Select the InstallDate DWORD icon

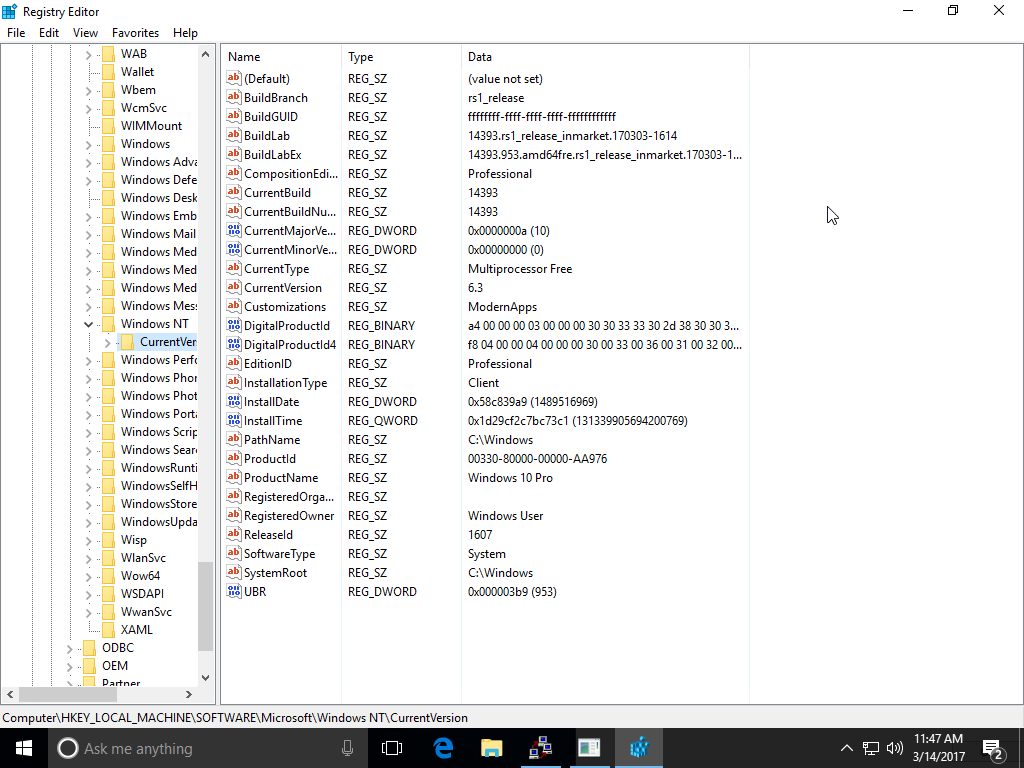[234, 402]
